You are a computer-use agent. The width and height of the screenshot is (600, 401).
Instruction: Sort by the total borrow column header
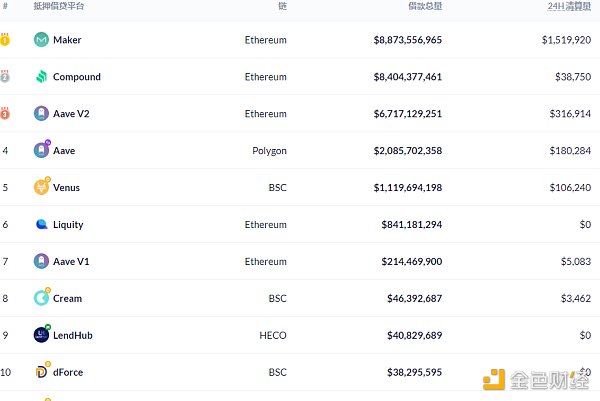click(x=425, y=6)
